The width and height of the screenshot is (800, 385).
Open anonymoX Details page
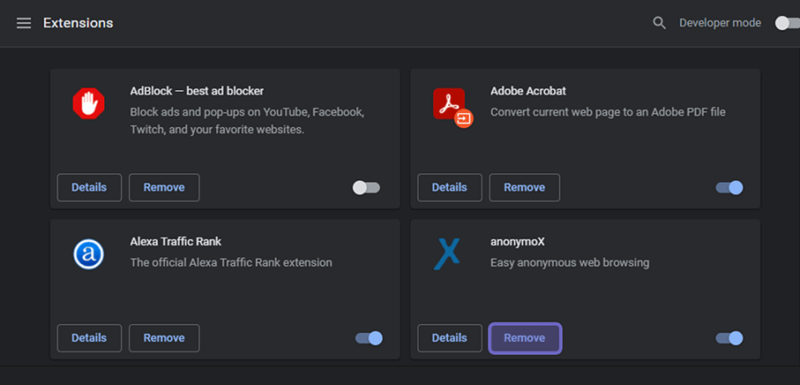click(449, 338)
